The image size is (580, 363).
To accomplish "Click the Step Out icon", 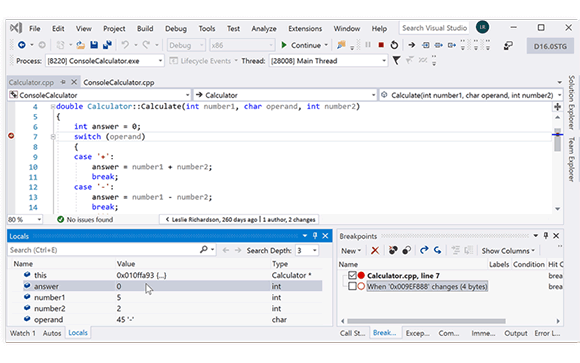I will 452,45.
